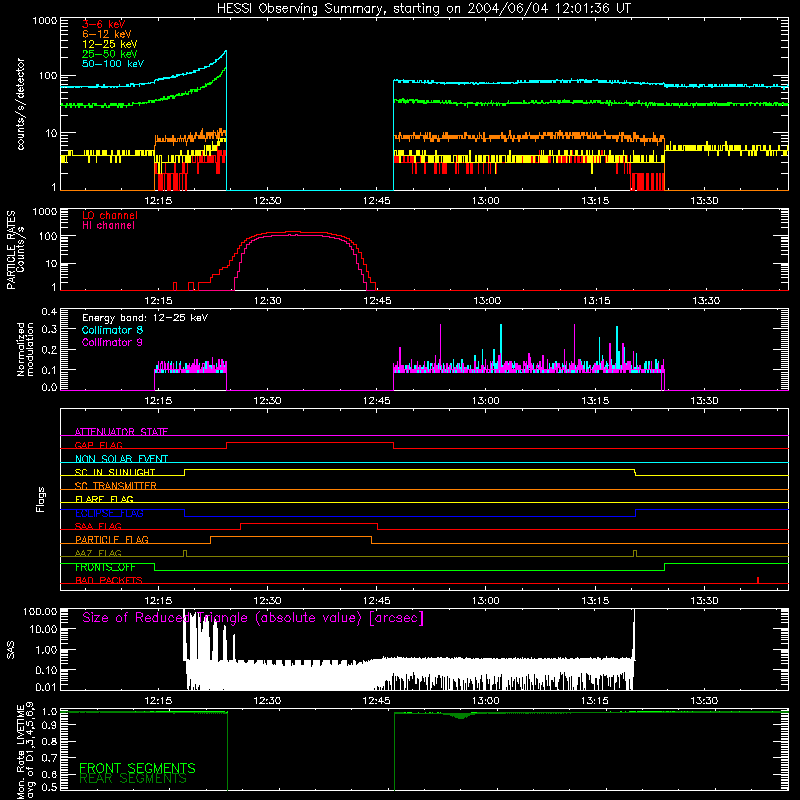Viewport: 800px width, 800px height.
Task: Select the 6-12 keV legend label
Action: pyautogui.click(x=106, y=34)
